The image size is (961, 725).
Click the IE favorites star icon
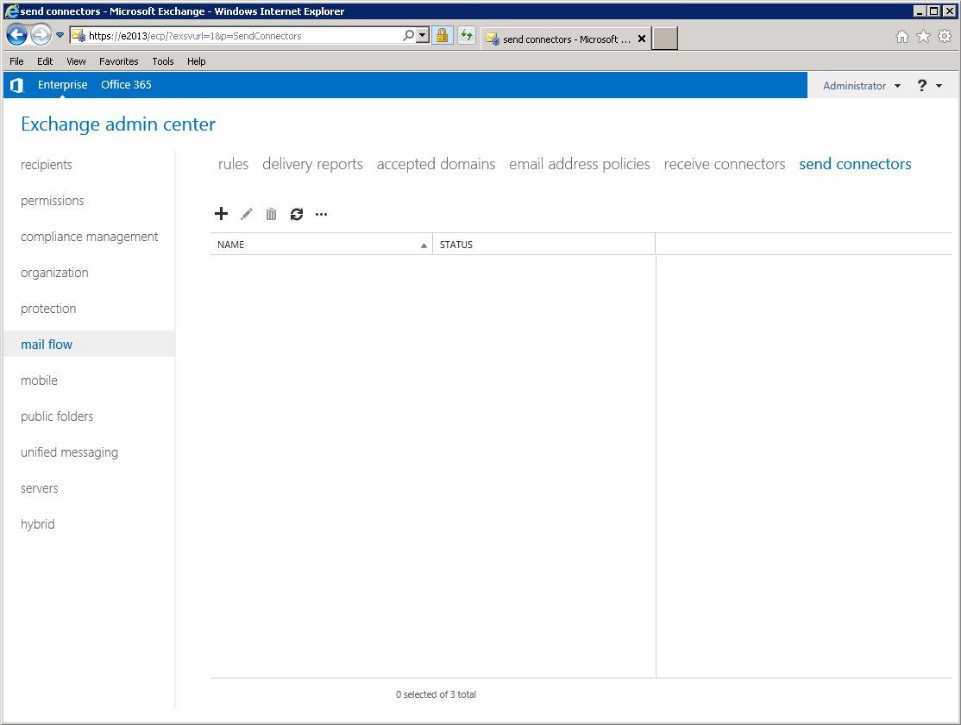[x=925, y=36]
